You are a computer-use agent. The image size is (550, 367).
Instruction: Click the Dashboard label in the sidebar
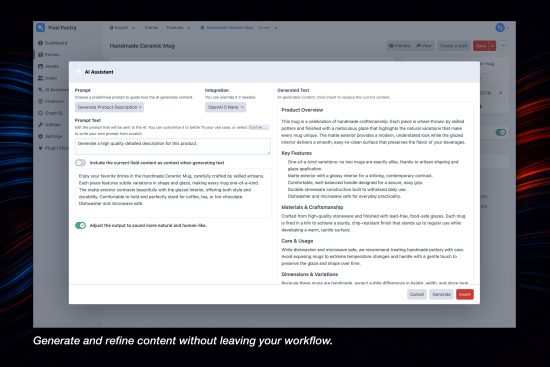56,43
